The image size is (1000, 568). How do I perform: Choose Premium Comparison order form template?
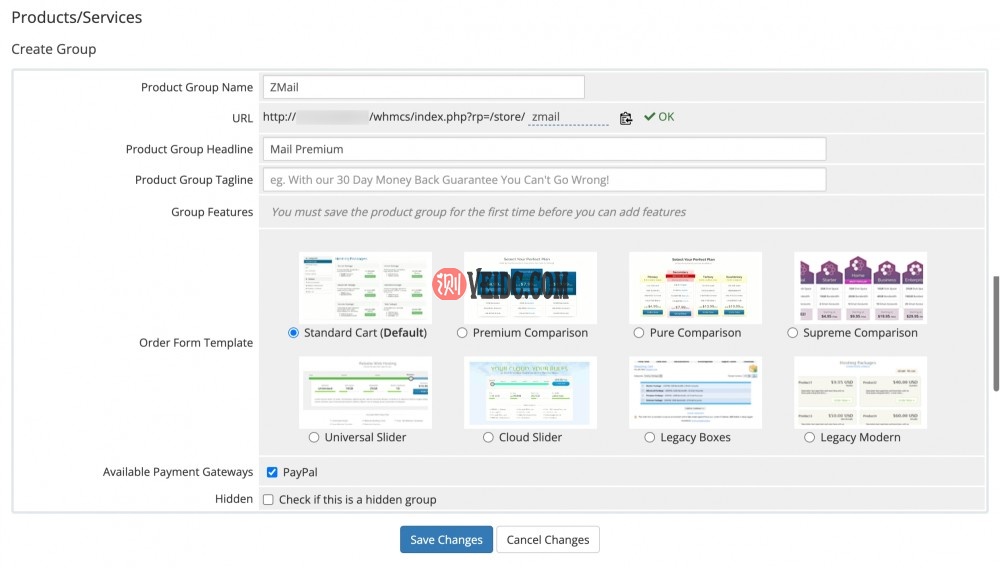click(462, 333)
